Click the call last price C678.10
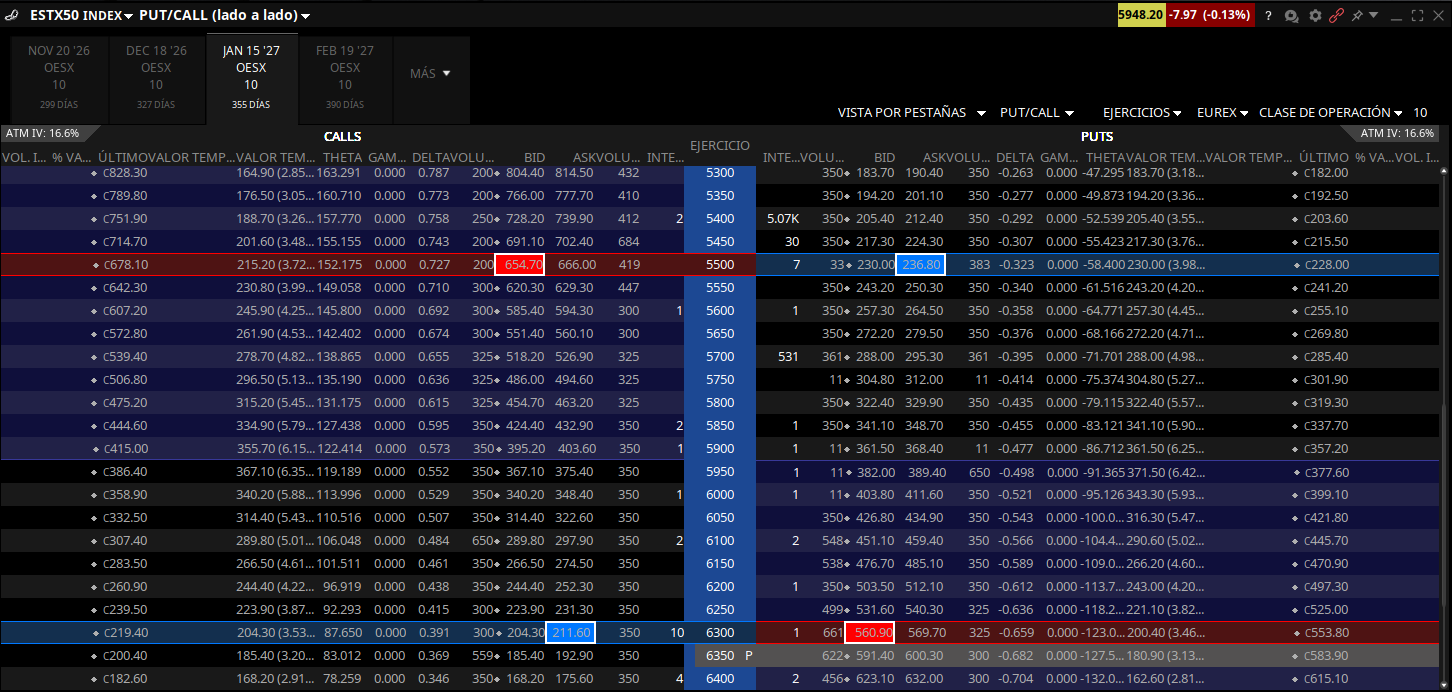 [x=125, y=265]
